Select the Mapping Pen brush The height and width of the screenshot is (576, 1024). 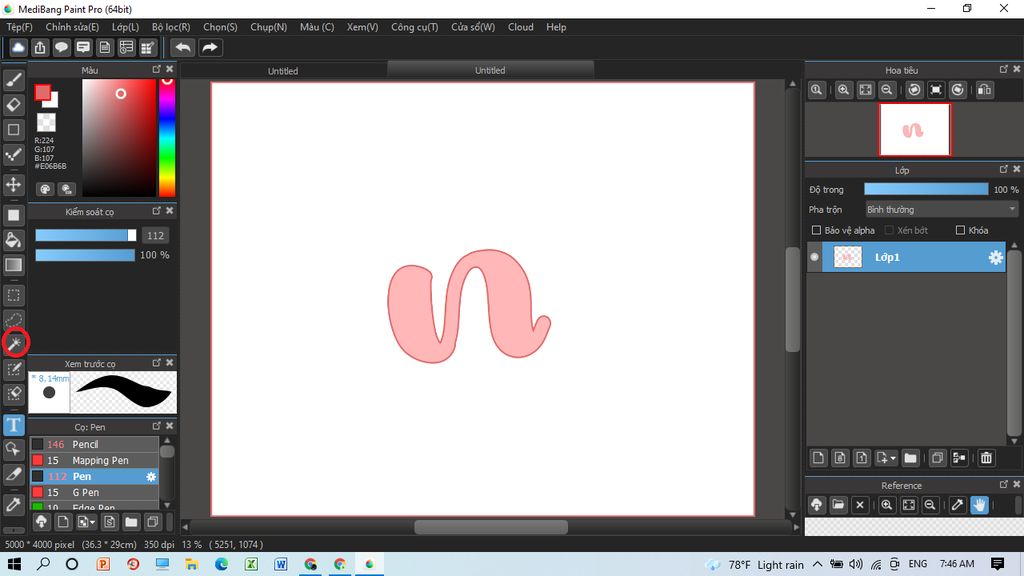point(94,460)
